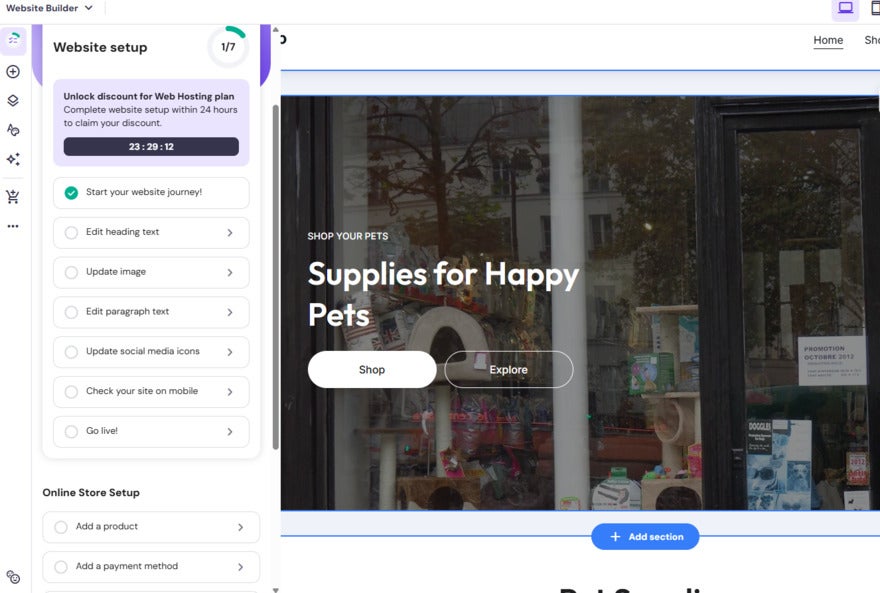Open the Pages and navigation layers icon
The image size is (880, 593).
(13, 101)
